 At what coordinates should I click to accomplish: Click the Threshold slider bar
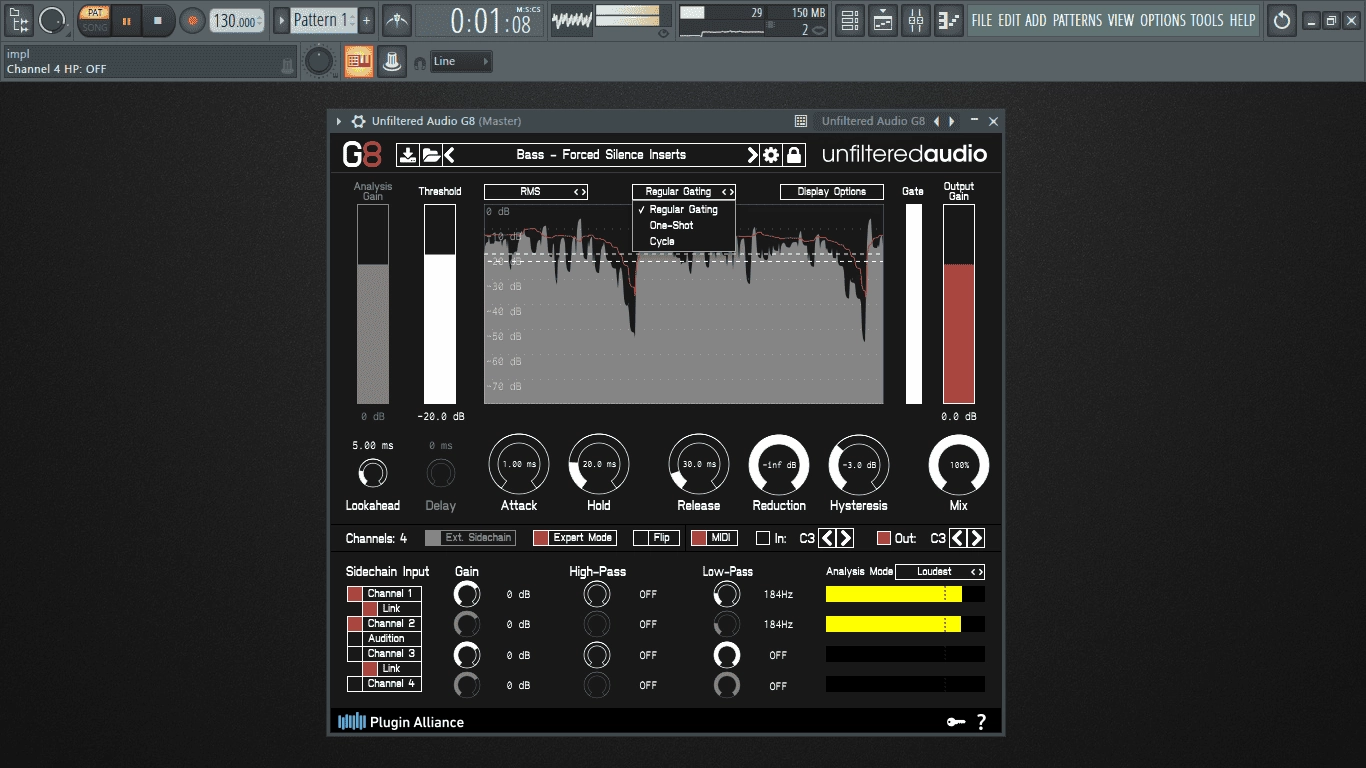[440, 304]
